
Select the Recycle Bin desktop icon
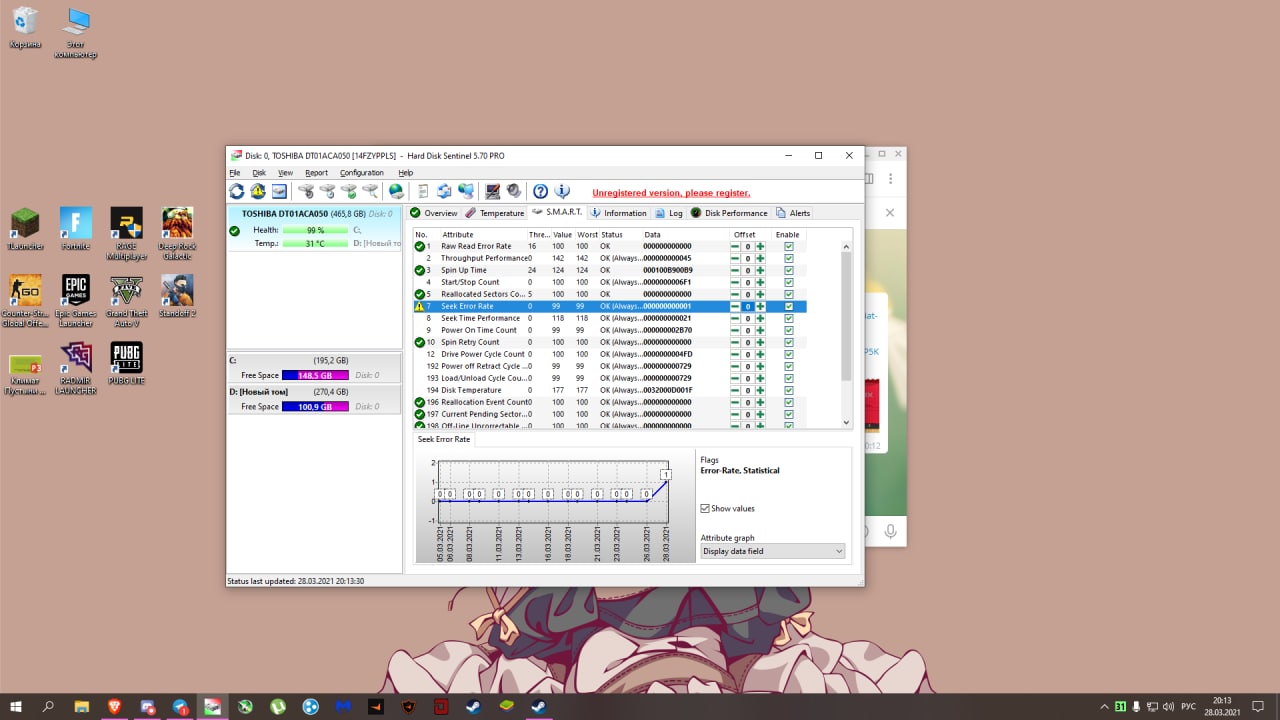(x=25, y=28)
